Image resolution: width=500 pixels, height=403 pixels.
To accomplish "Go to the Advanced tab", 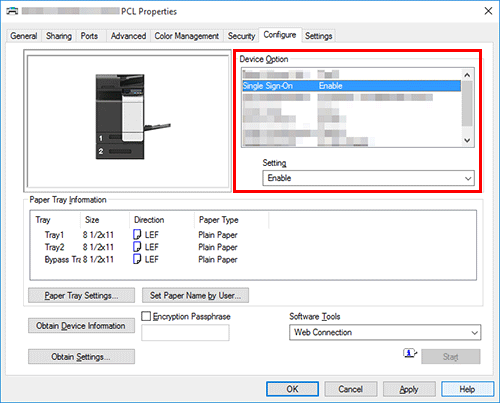I will tap(128, 36).
